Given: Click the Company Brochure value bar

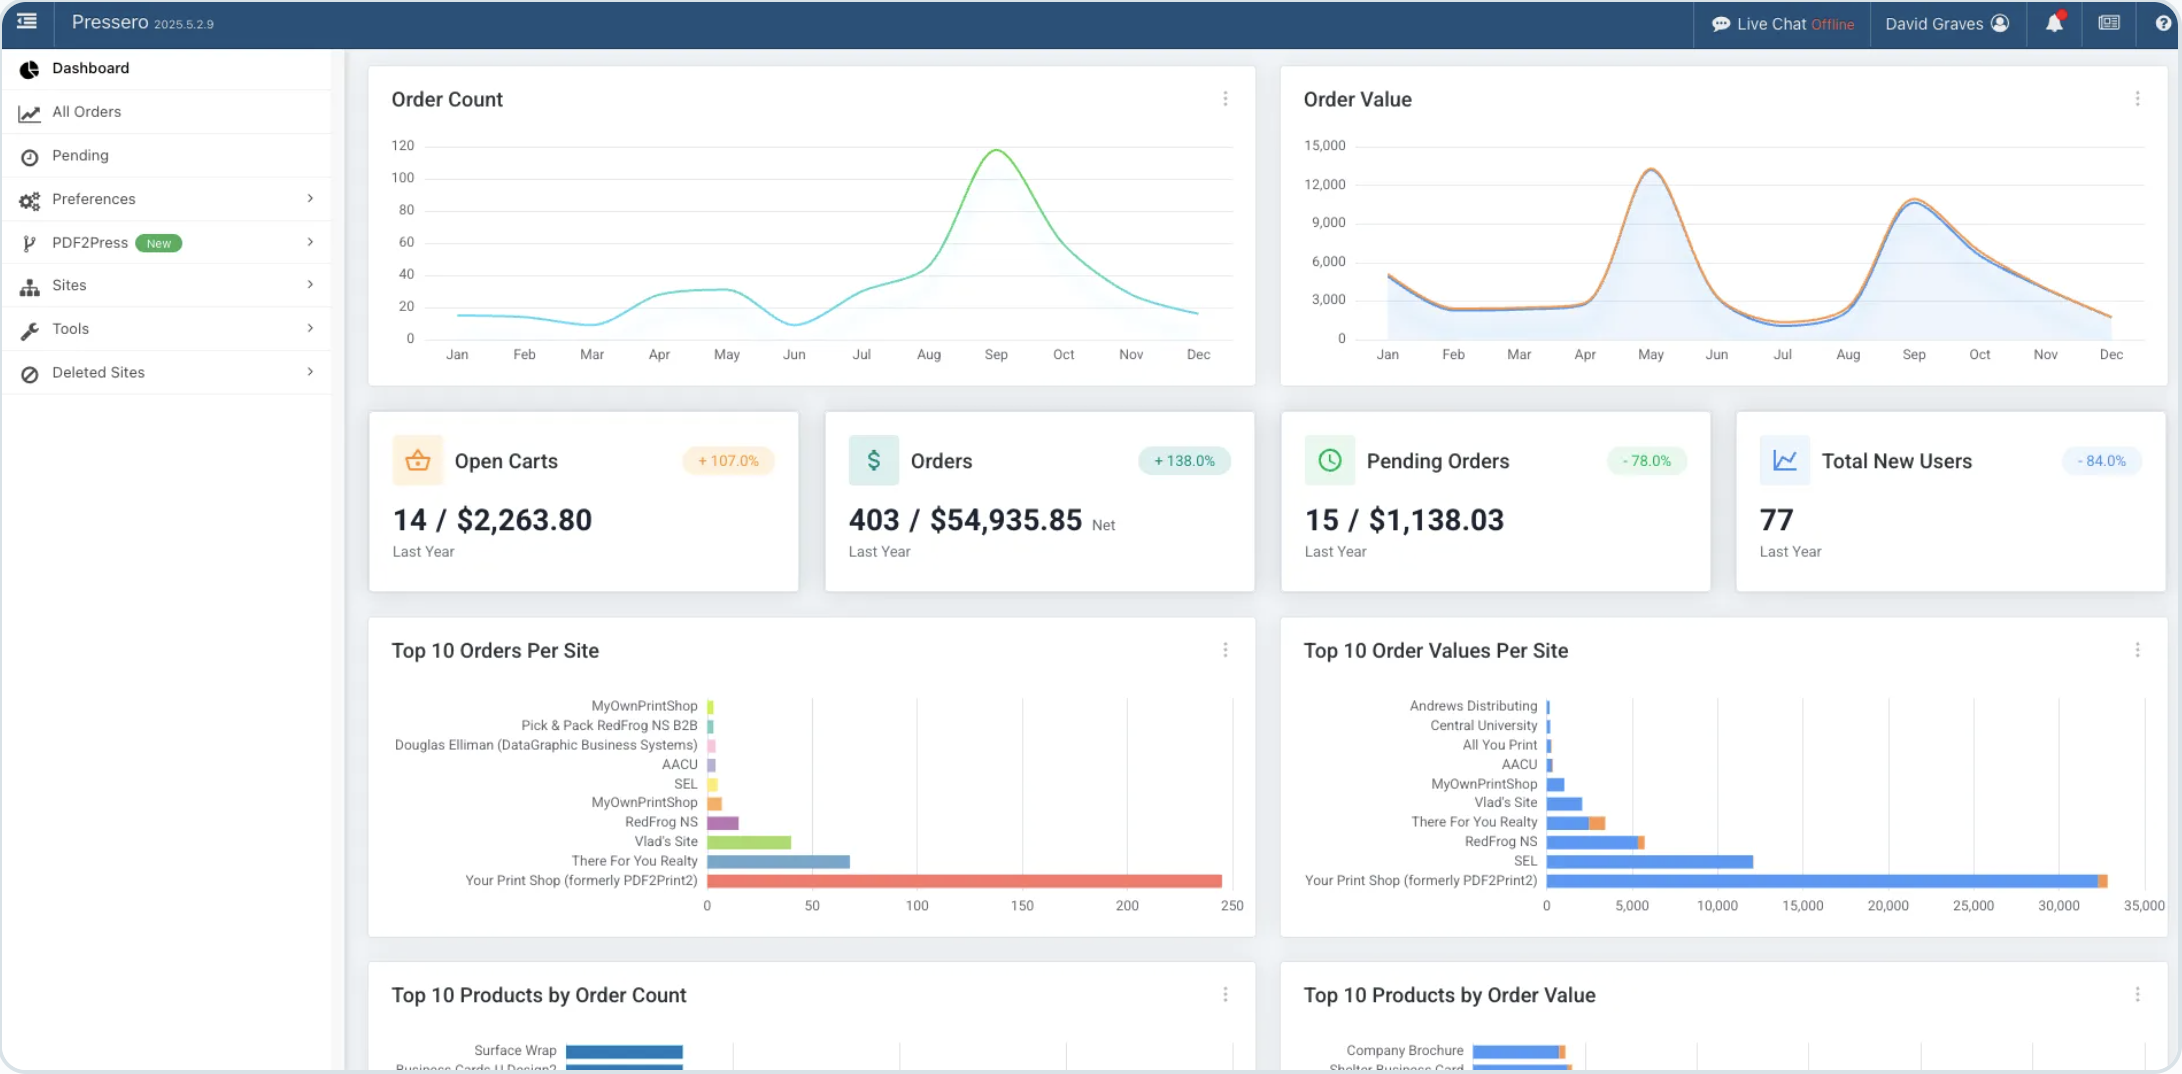Looking at the screenshot, I should point(1519,1051).
